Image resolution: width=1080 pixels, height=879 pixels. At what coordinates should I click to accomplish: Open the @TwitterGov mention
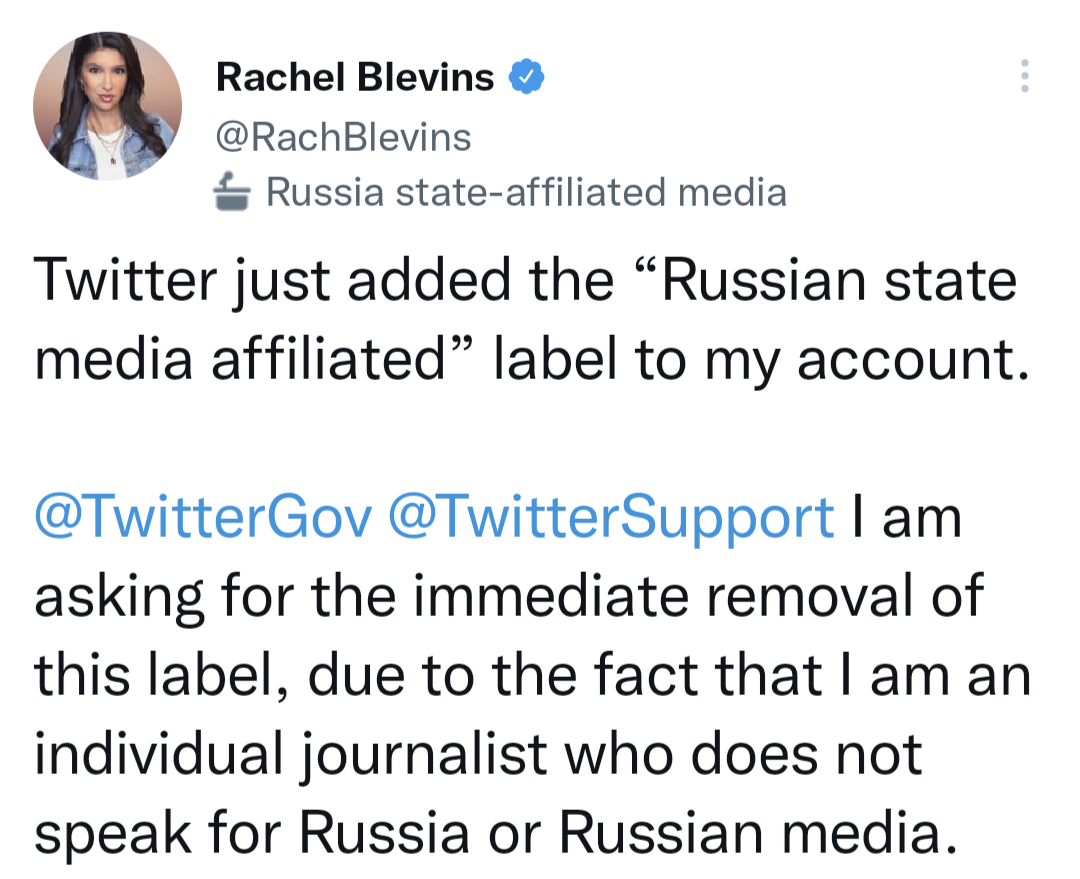(x=203, y=518)
